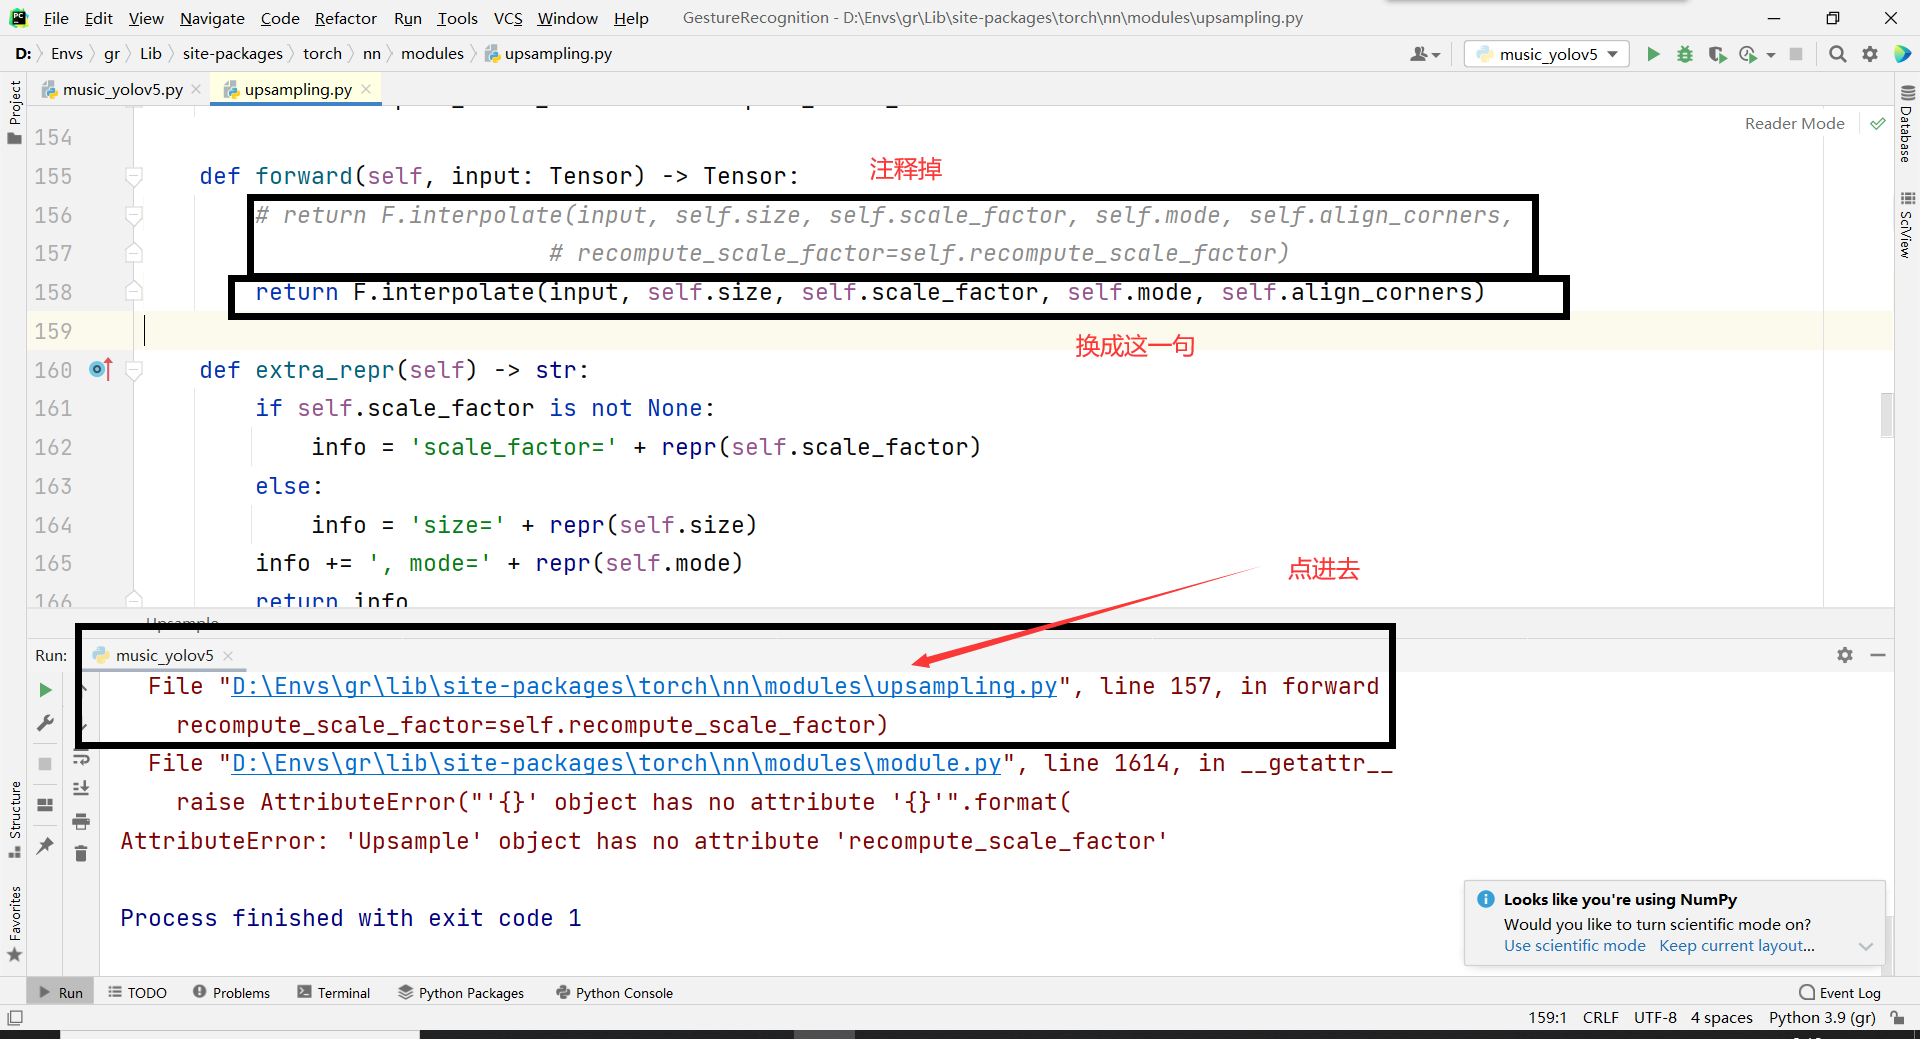Rerun music_yolov5 in the Run panel
Image resolution: width=1920 pixels, height=1039 pixels.
tap(45, 690)
